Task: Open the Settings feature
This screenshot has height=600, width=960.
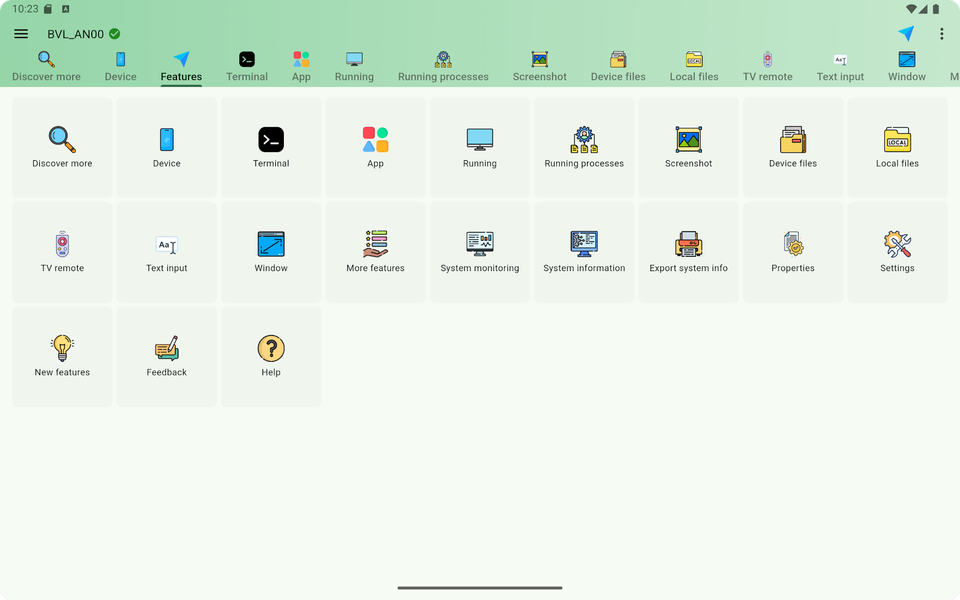Action: coord(897,251)
